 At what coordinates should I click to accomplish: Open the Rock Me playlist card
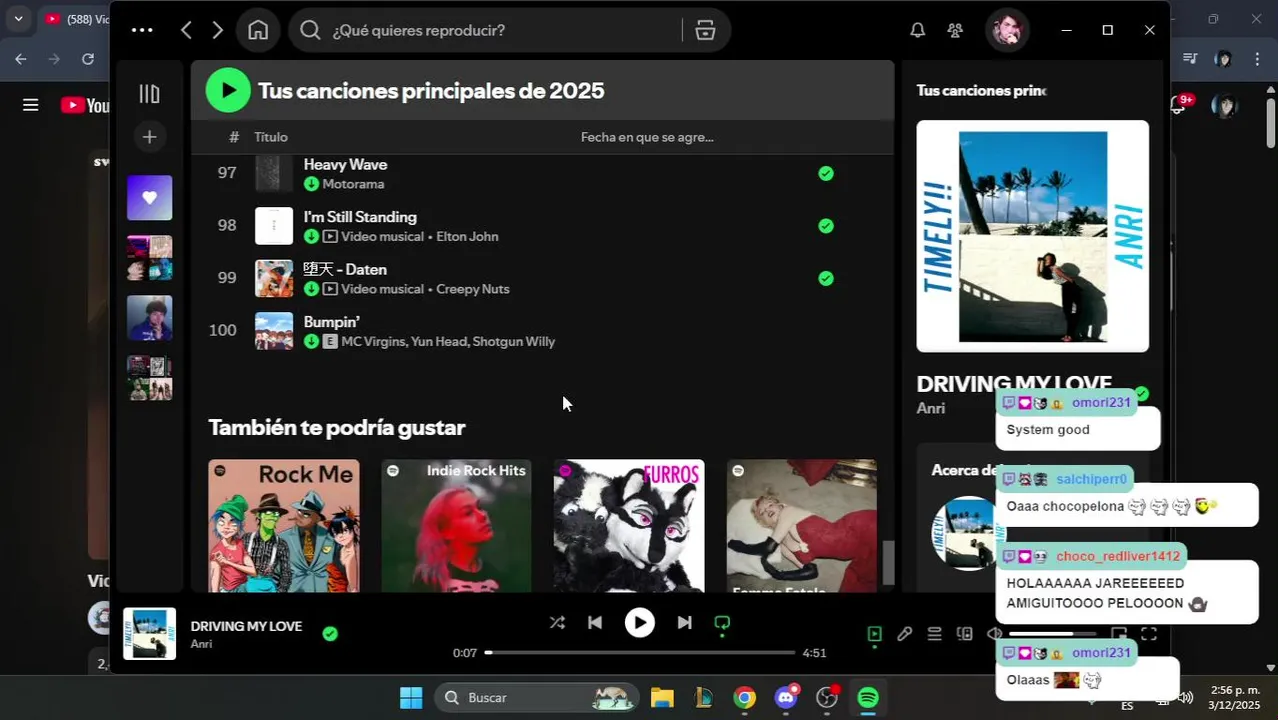284,526
